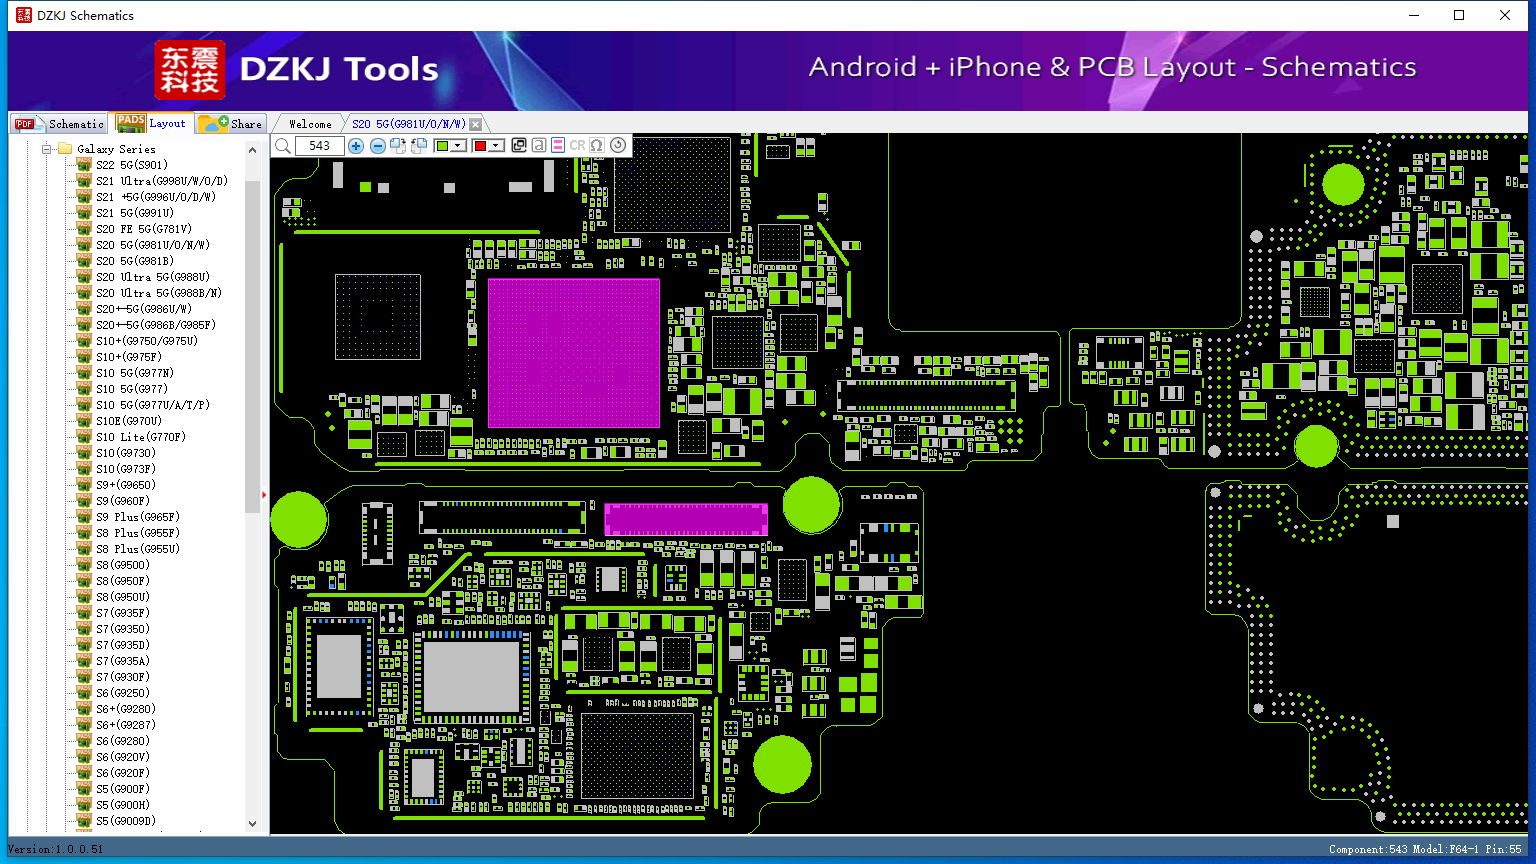Toggle the letter 'a' text display icon
This screenshot has height=864, width=1536.
(538, 146)
